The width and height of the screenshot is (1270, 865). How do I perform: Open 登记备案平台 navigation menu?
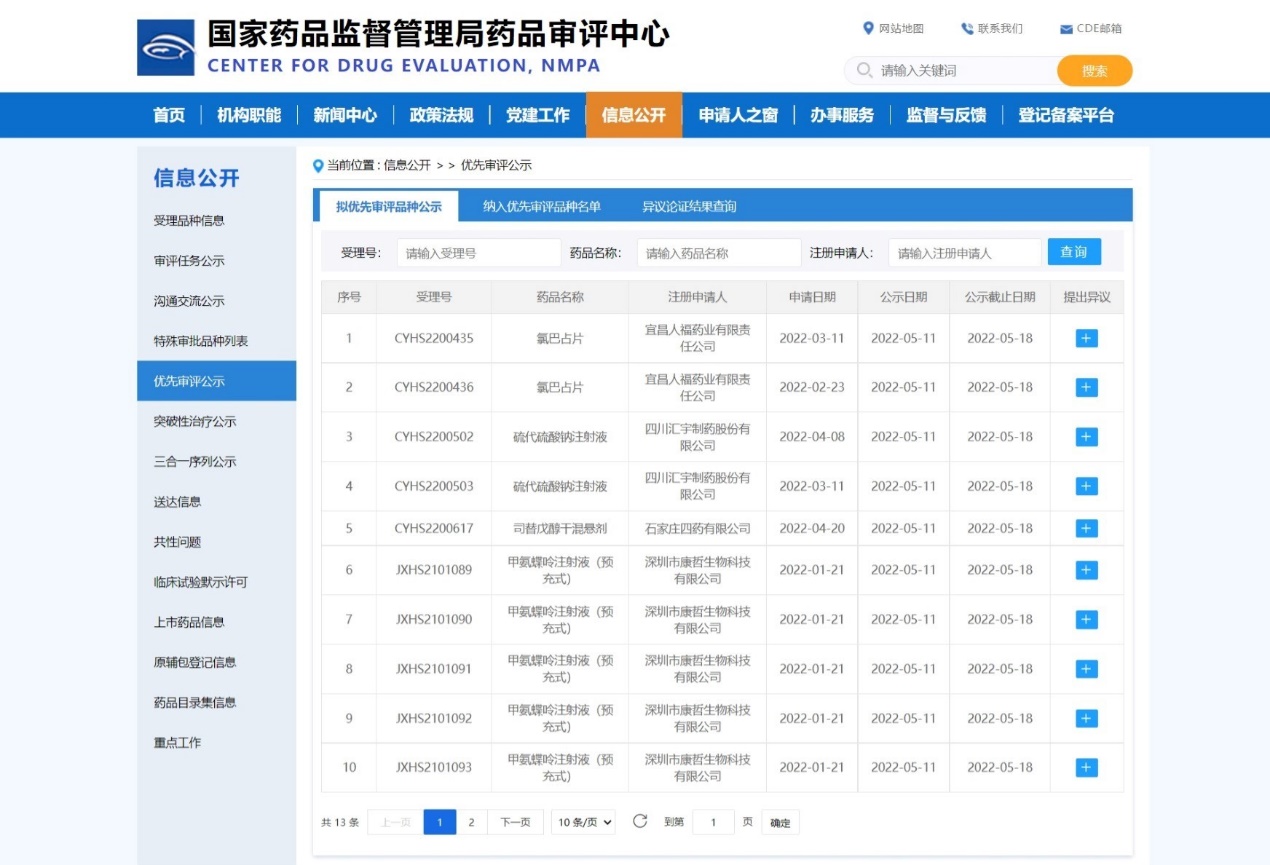(x=1066, y=115)
